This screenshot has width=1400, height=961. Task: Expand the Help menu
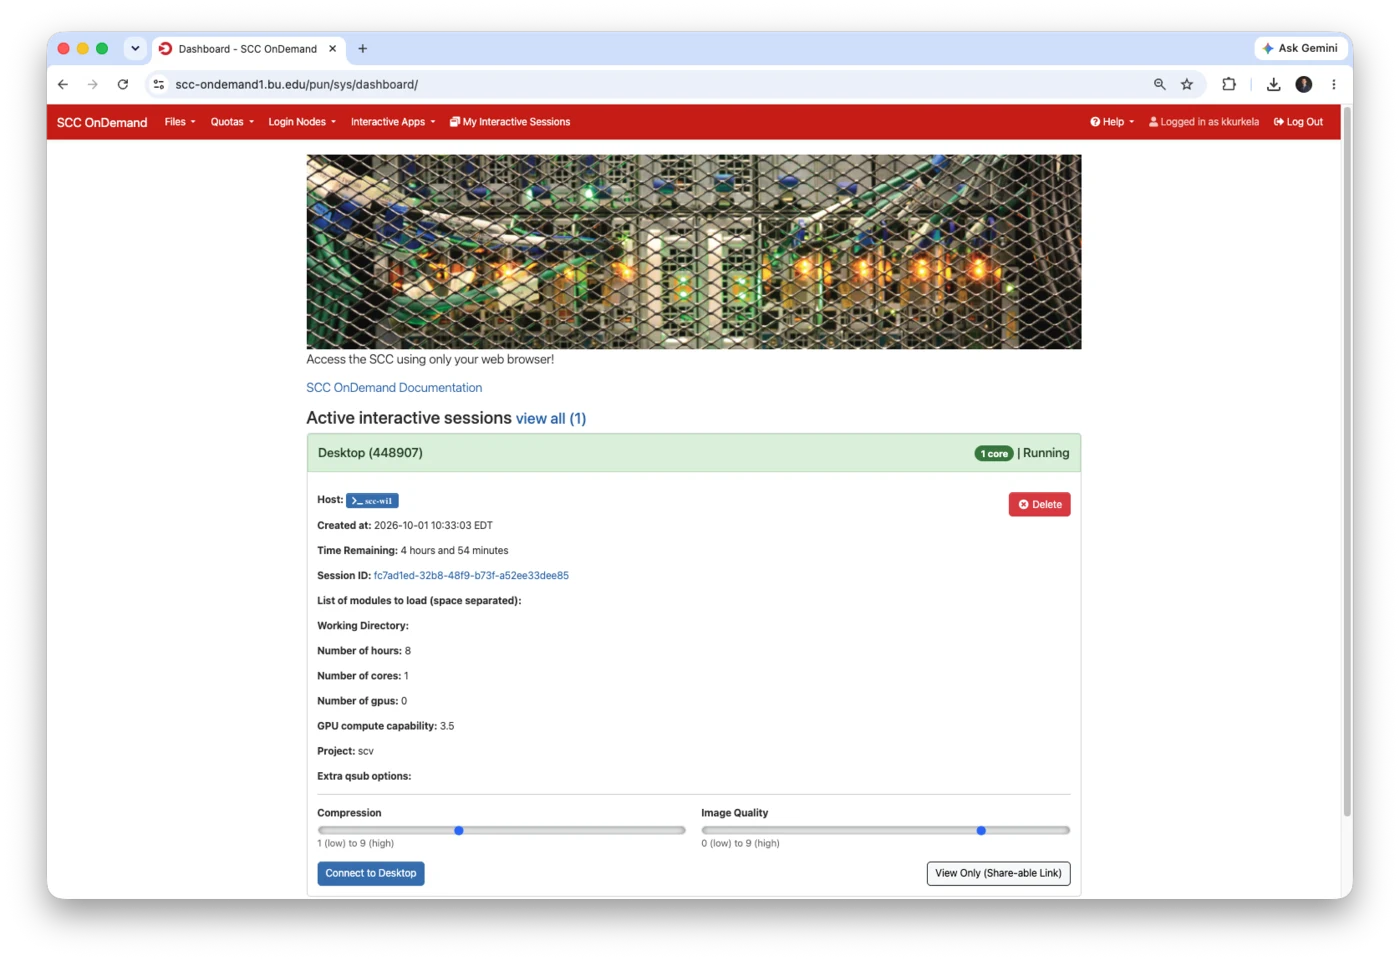point(1112,122)
